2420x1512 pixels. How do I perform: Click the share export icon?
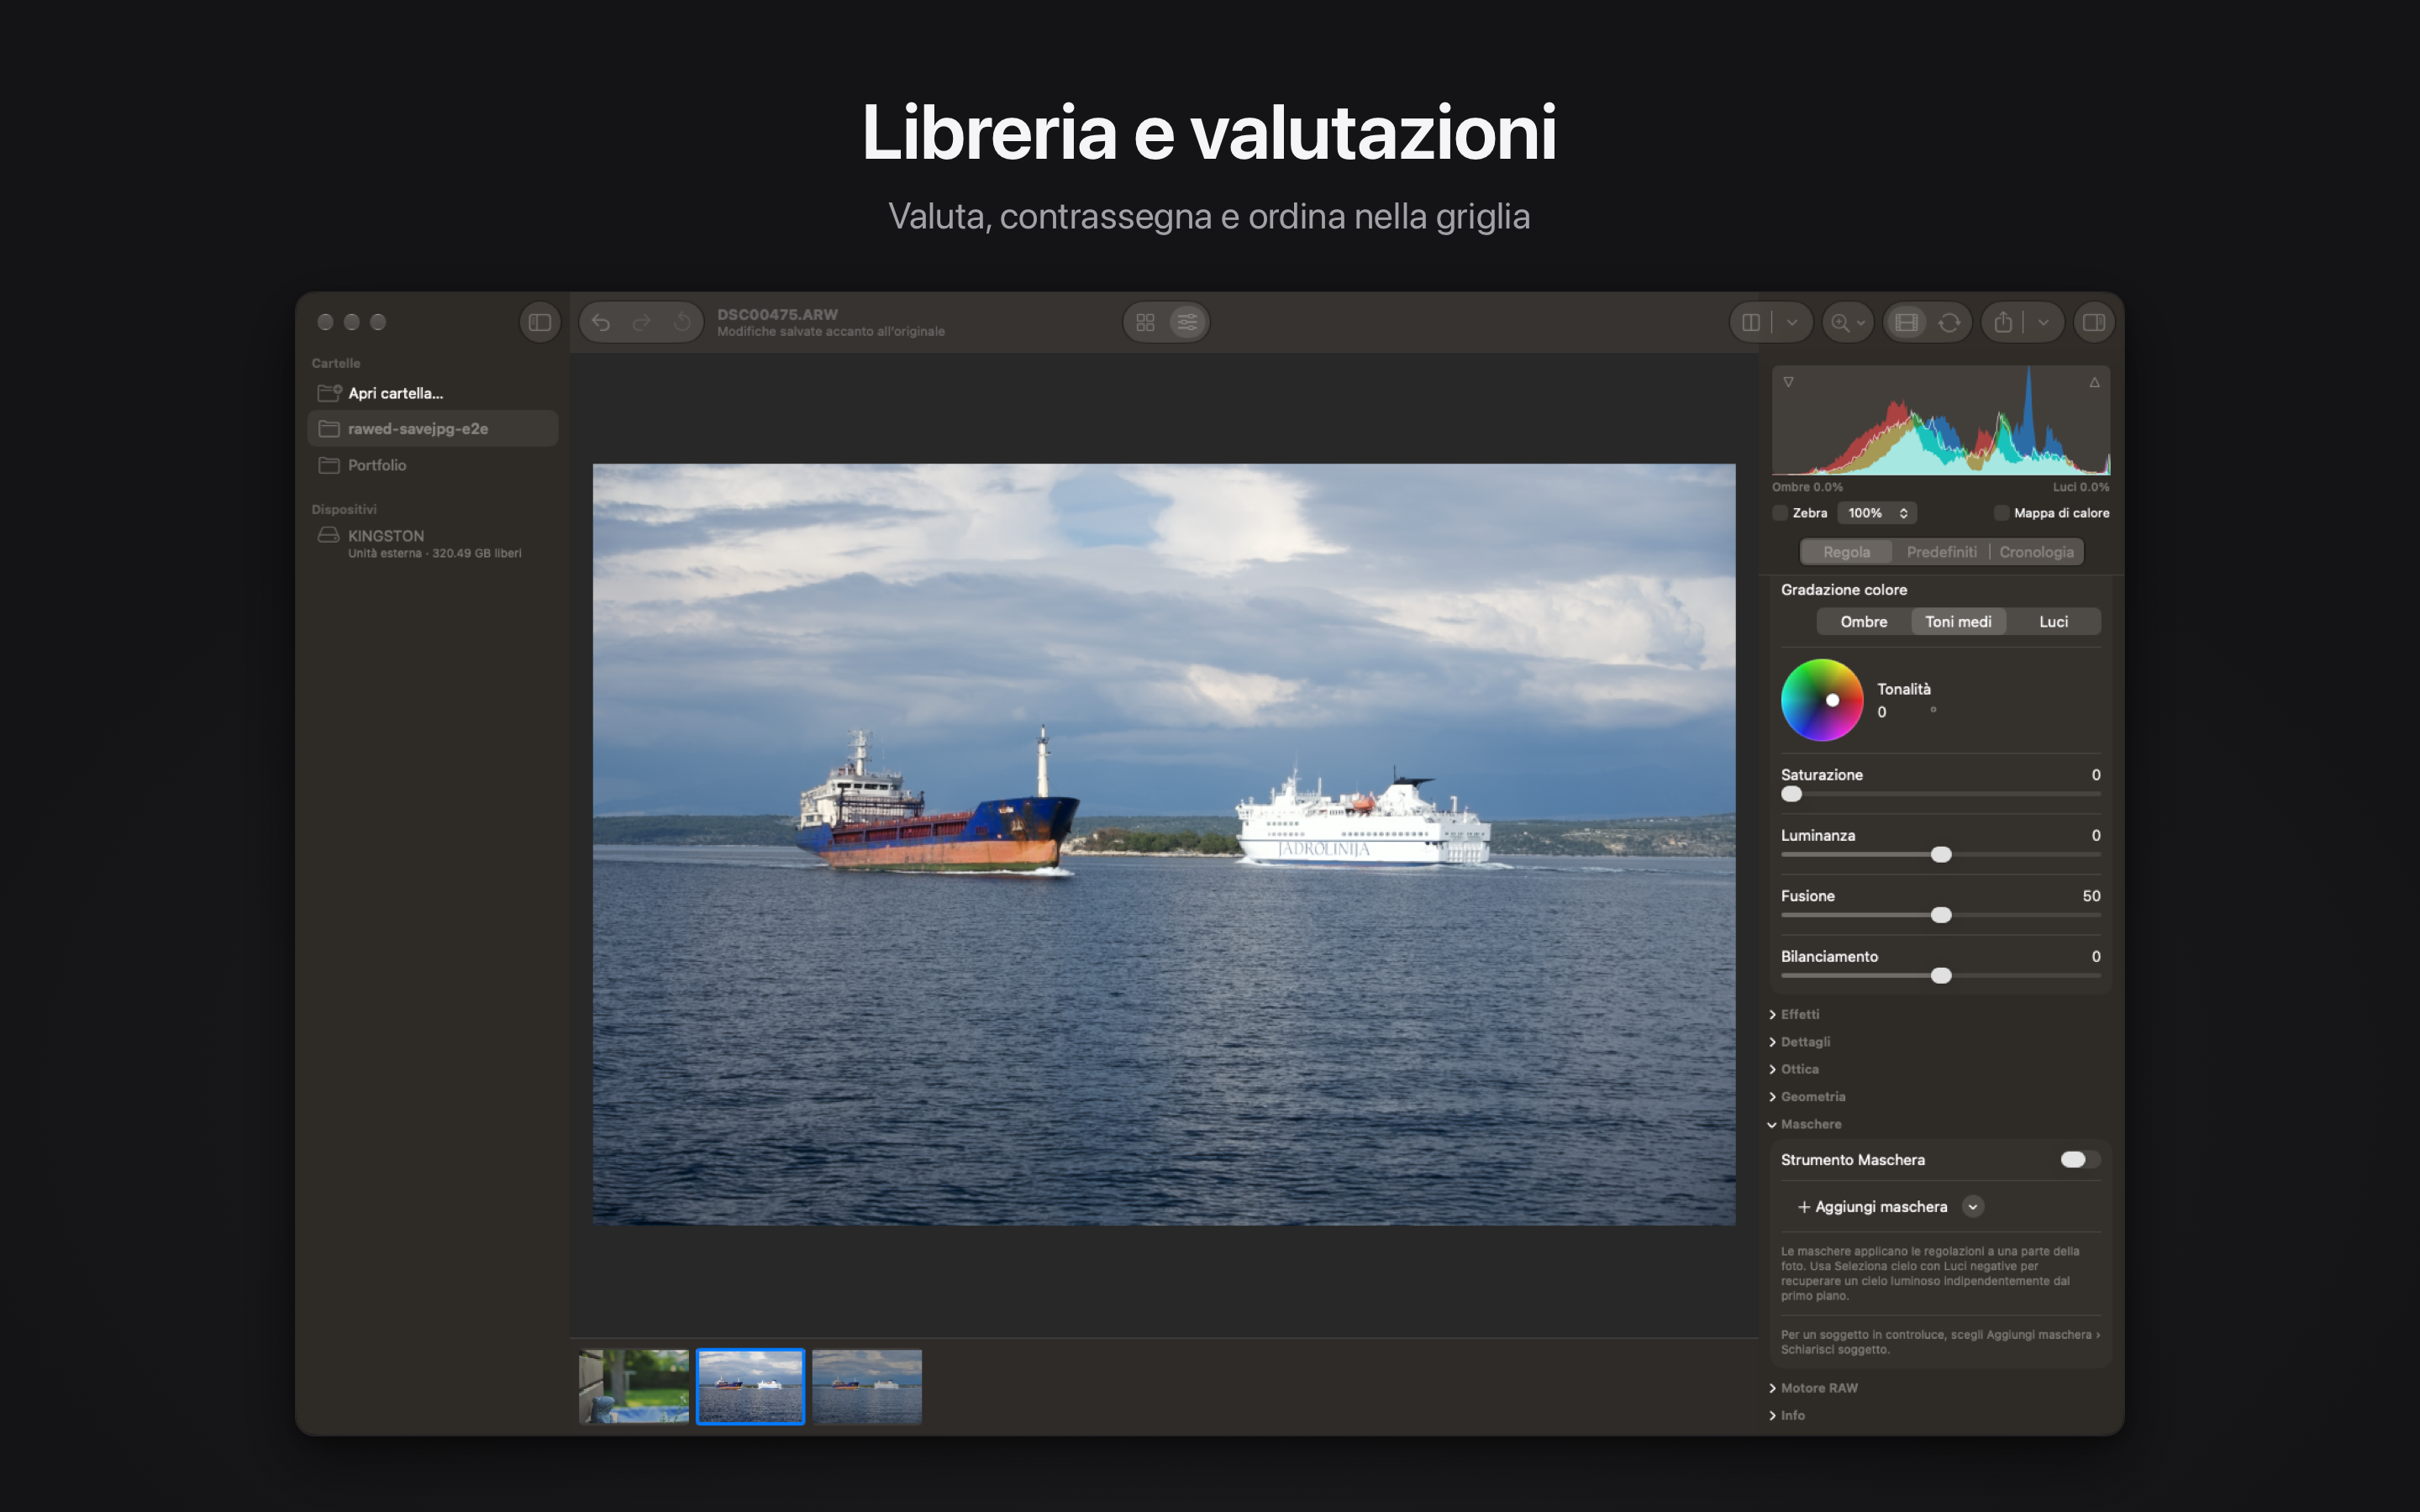(x=2003, y=322)
